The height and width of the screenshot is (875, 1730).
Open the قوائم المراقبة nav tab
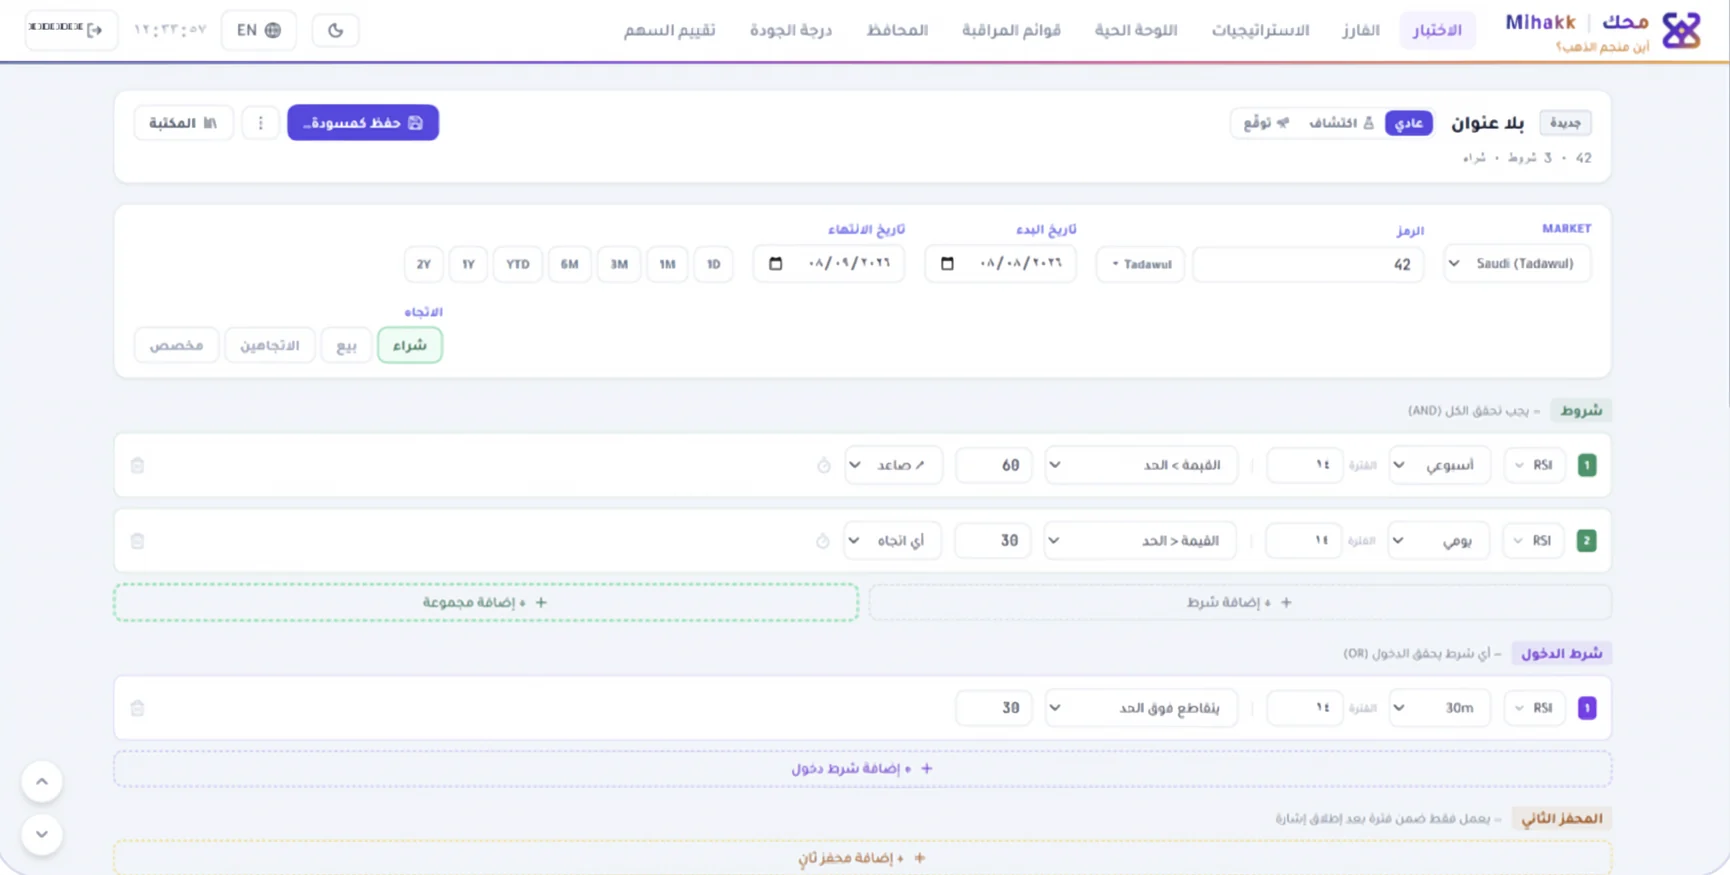click(1011, 30)
